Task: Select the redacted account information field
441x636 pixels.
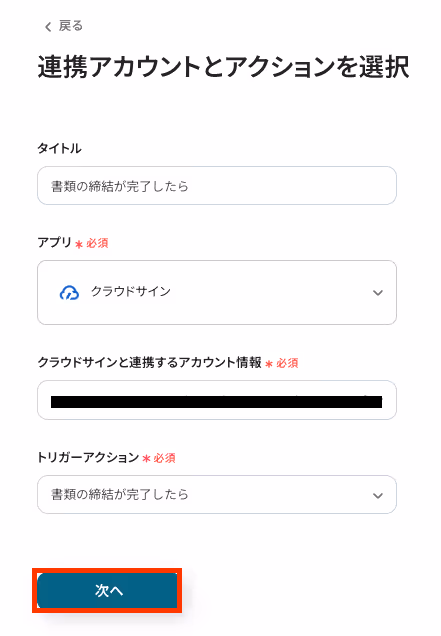Action: [217, 400]
